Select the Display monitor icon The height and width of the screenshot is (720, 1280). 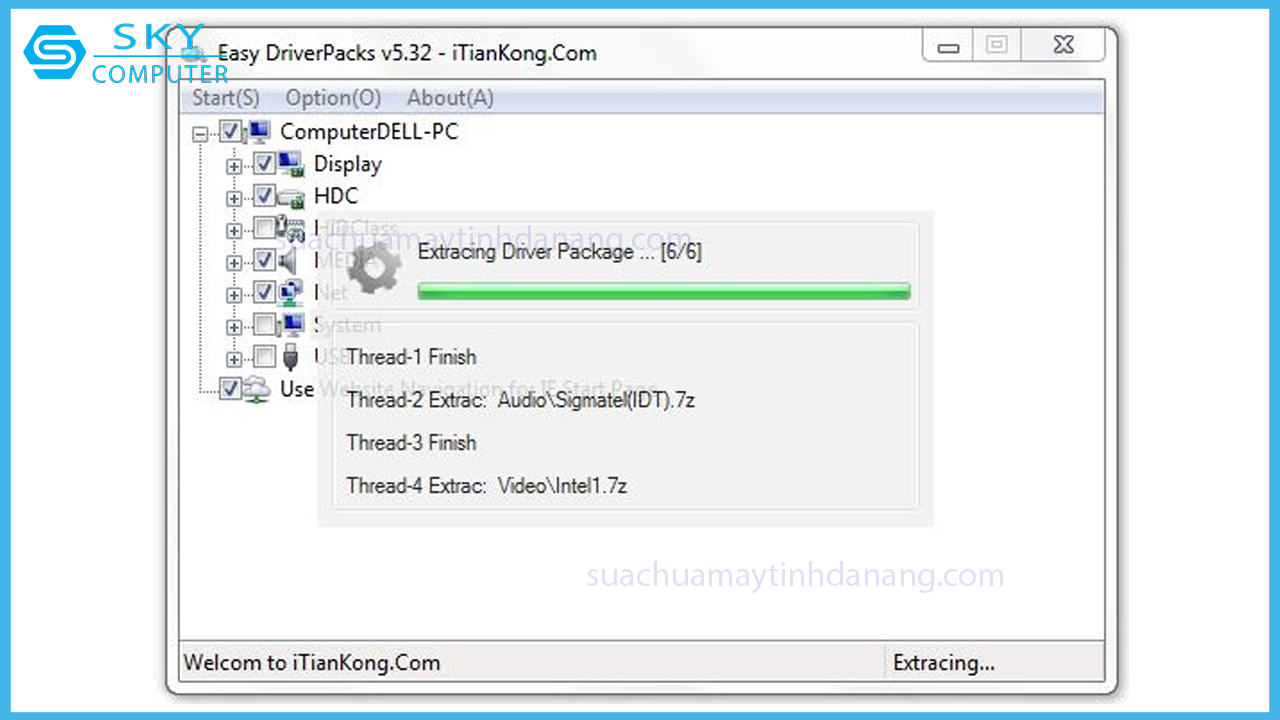coord(291,164)
